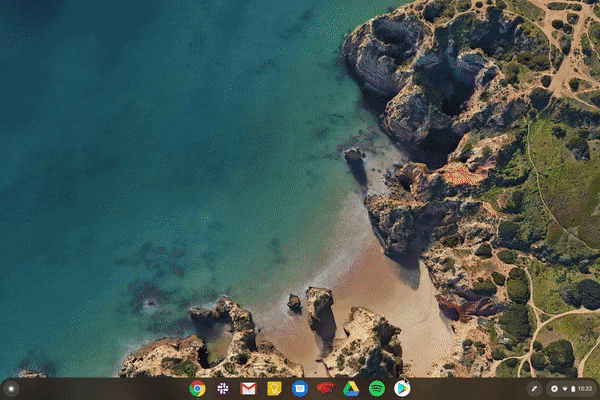600x400 pixels.
Task: Launch Google Chrome from the shelf
Action: (x=198, y=388)
